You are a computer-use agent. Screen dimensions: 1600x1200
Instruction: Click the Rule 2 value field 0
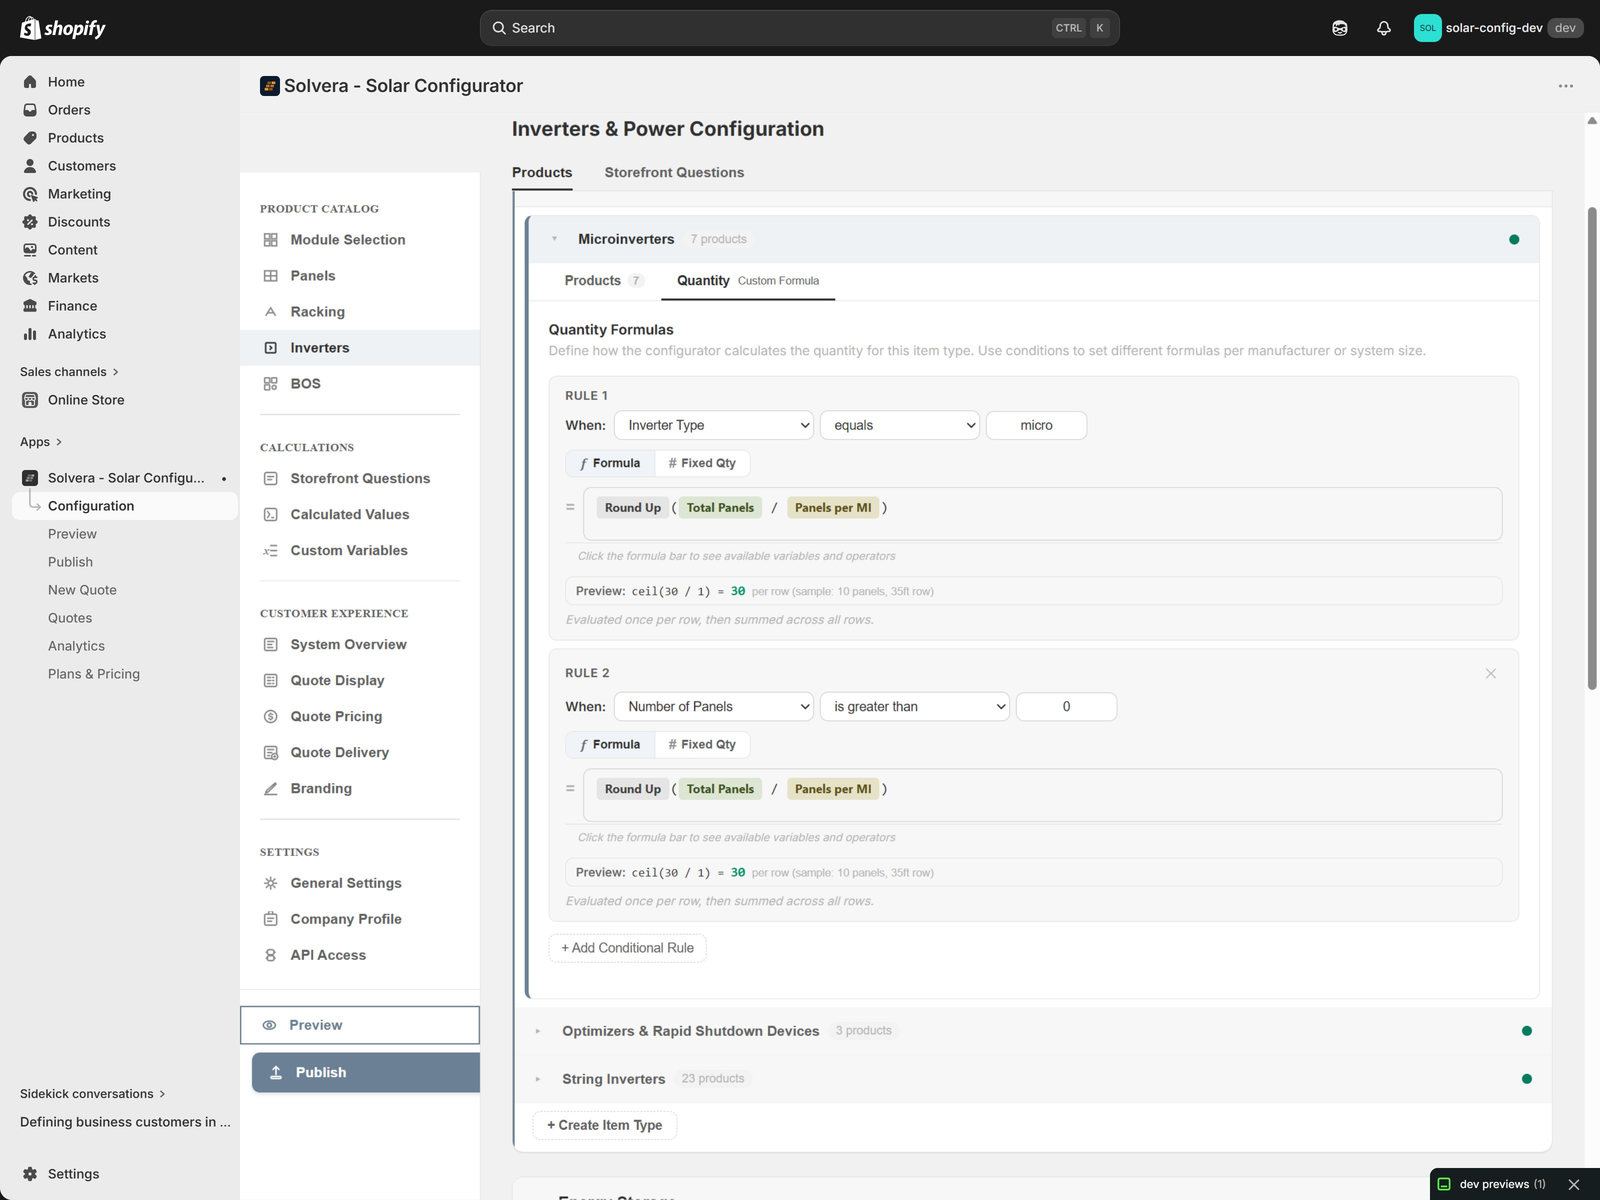click(1066, 706)
